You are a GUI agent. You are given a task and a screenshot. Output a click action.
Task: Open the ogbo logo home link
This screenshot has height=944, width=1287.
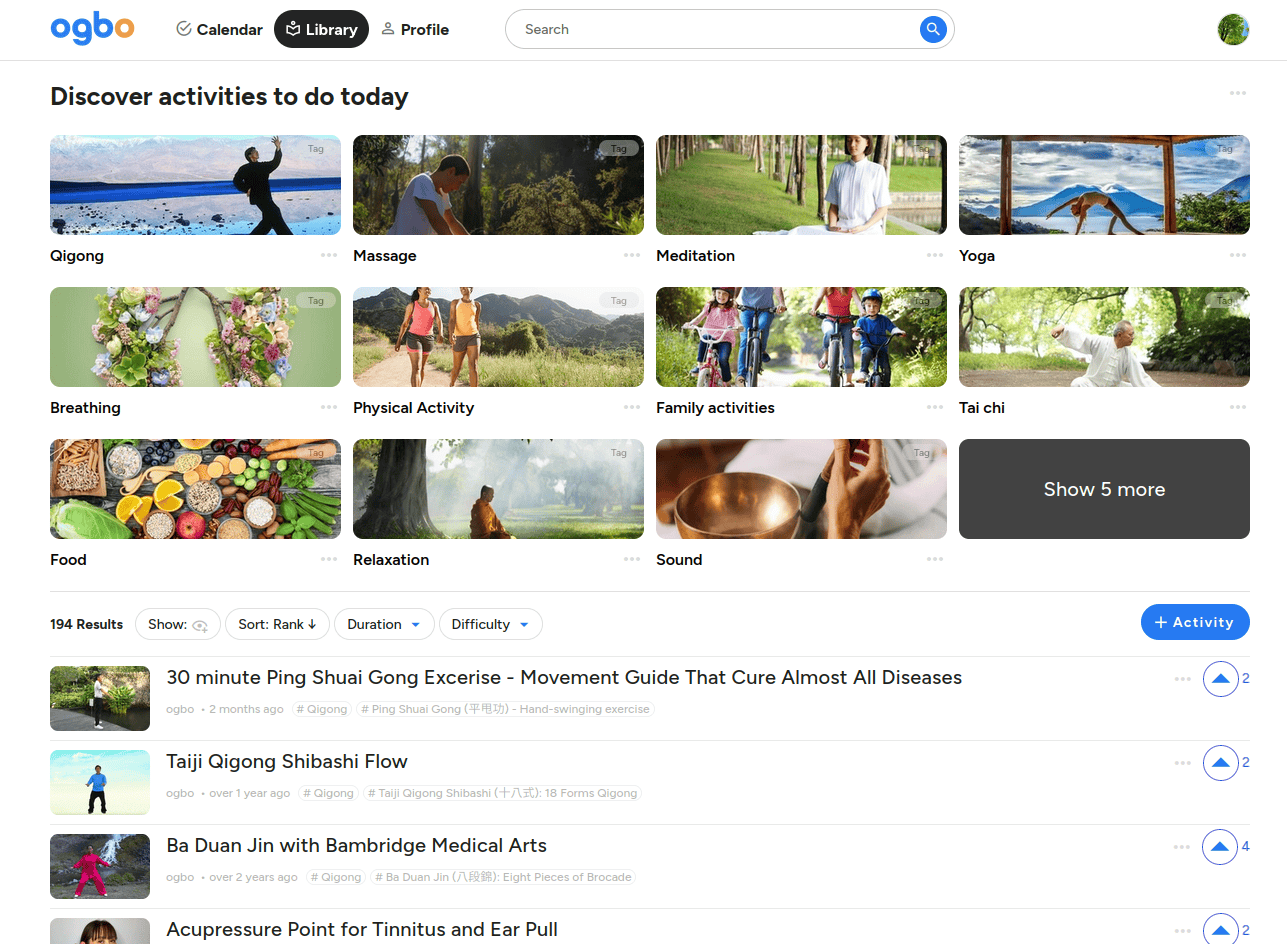(92, 29)
